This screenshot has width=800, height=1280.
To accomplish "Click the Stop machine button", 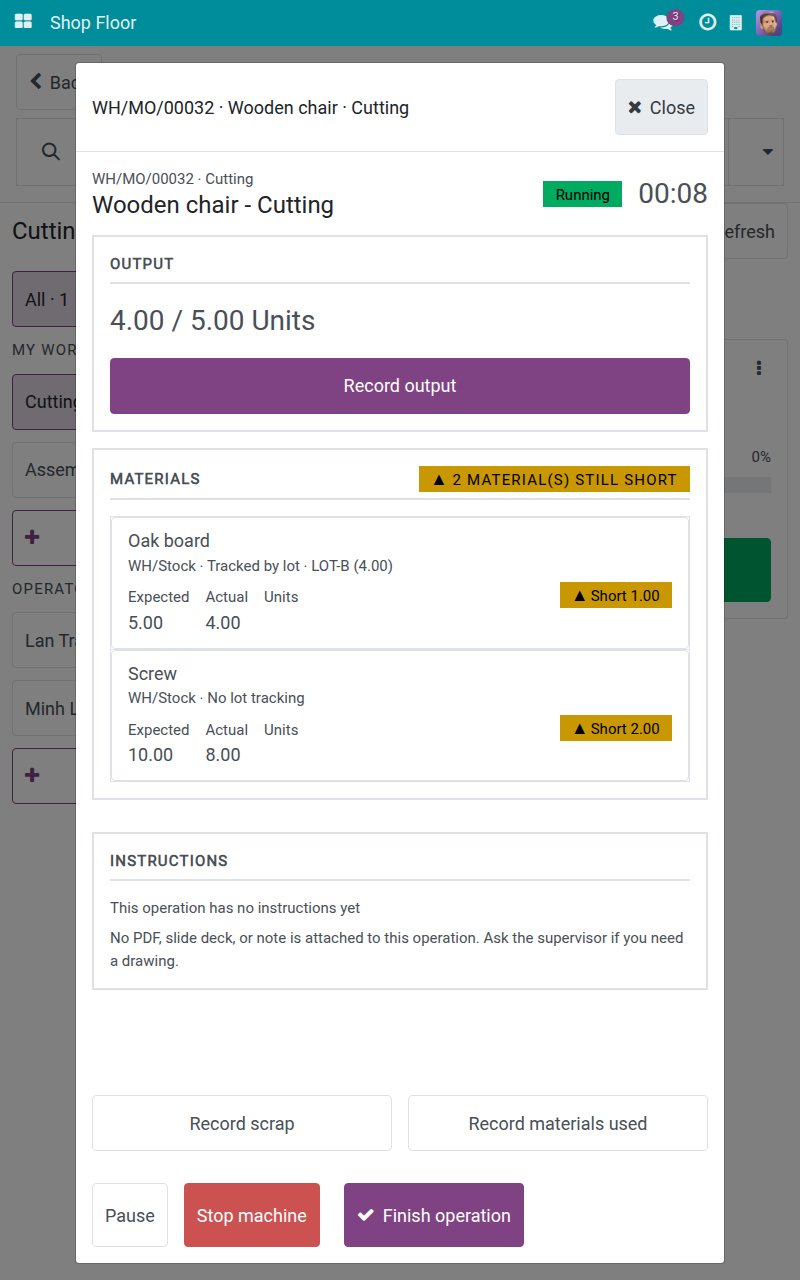I will [252, 1215].
